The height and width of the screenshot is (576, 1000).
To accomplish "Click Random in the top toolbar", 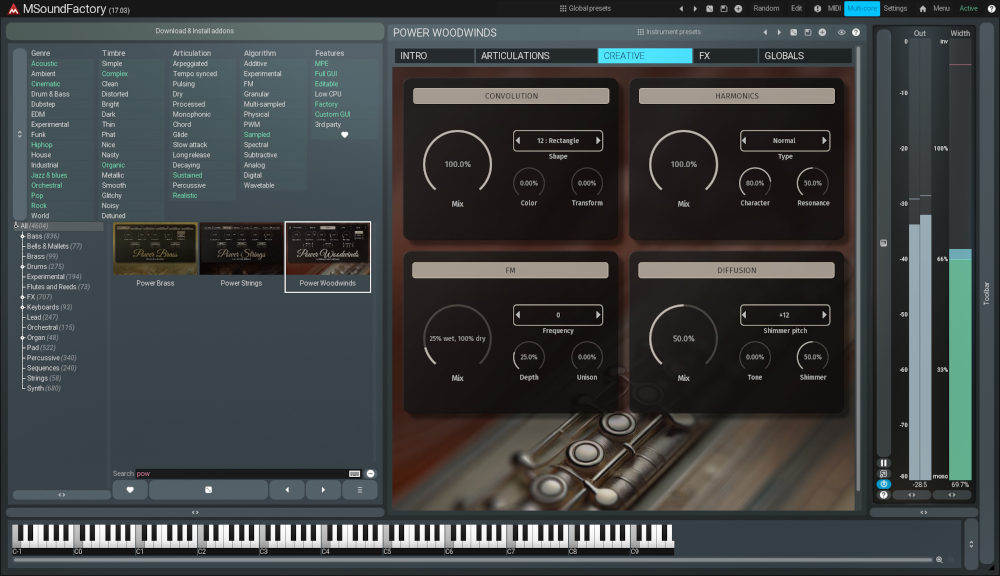I will tap(765, 8).
